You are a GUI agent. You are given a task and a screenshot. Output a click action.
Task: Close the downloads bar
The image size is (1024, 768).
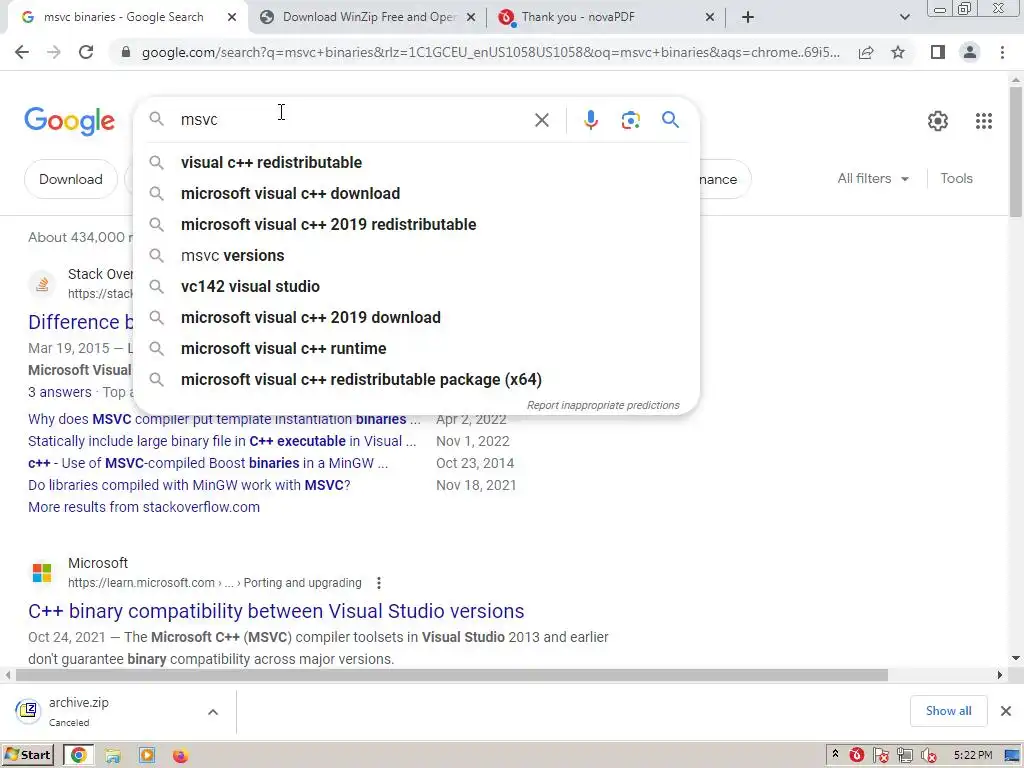pyautogui.click(x=1006, y=711)
